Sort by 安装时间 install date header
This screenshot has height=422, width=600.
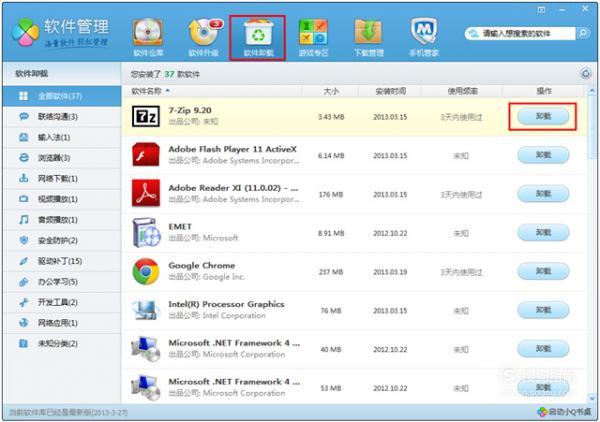390,91
